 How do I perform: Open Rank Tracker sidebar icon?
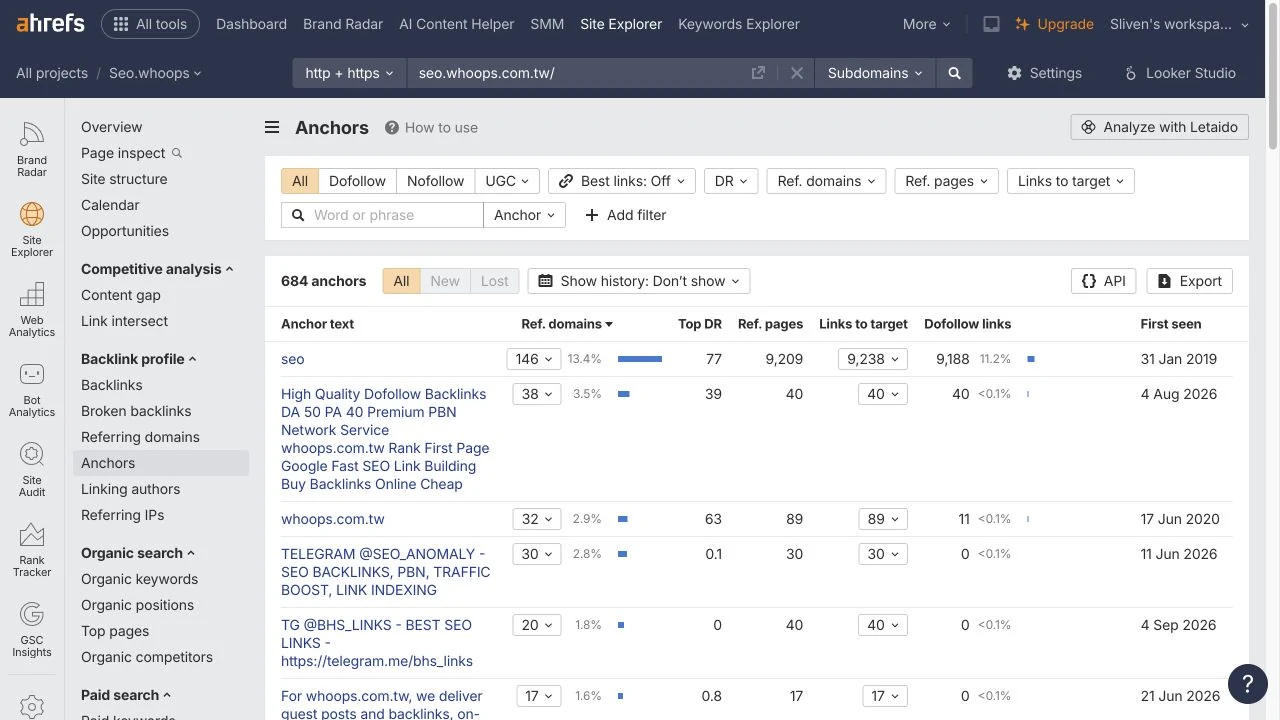32,549
